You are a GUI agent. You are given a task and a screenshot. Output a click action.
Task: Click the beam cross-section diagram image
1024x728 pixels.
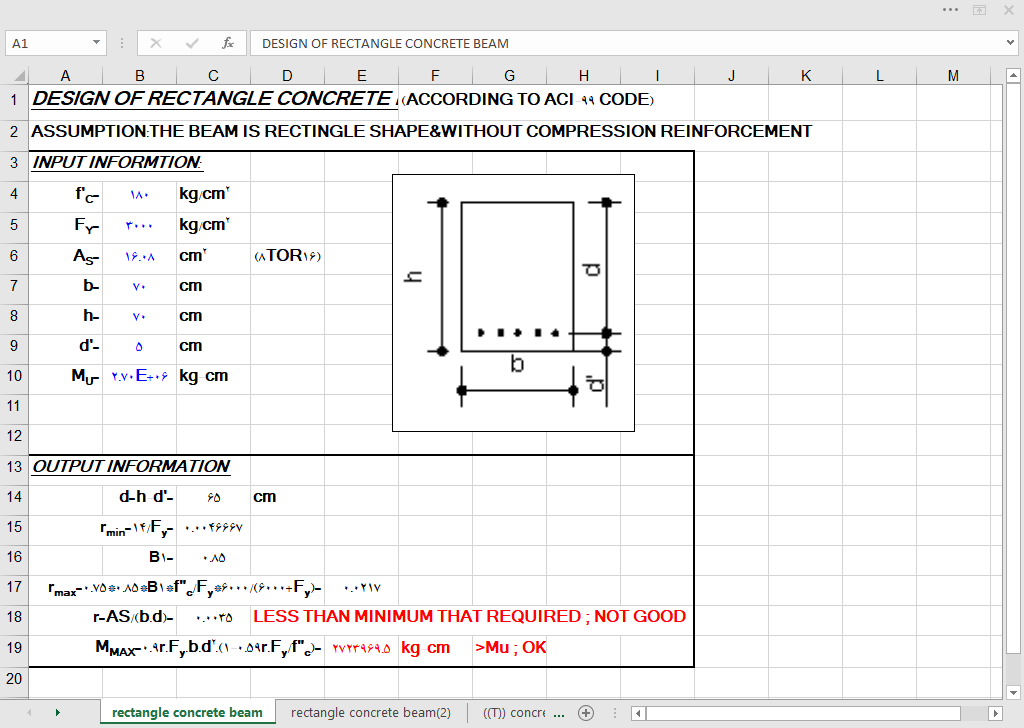pyautogui.click(x=513, y=303)
